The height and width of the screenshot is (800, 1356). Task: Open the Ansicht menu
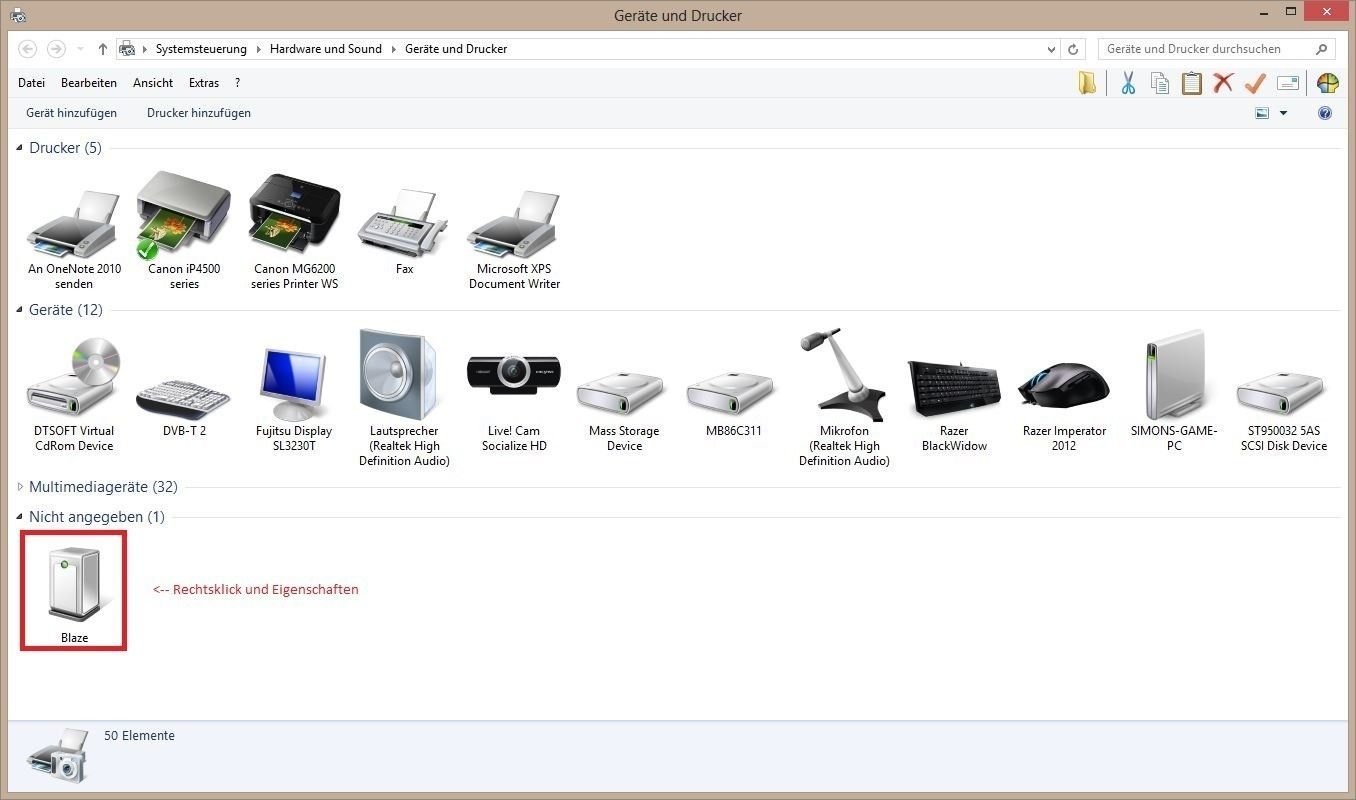tap(153, 83)
